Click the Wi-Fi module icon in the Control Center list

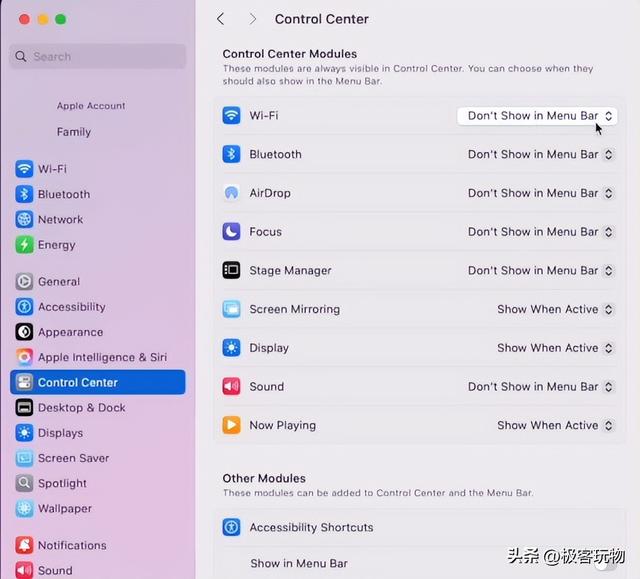click(231, 115)
